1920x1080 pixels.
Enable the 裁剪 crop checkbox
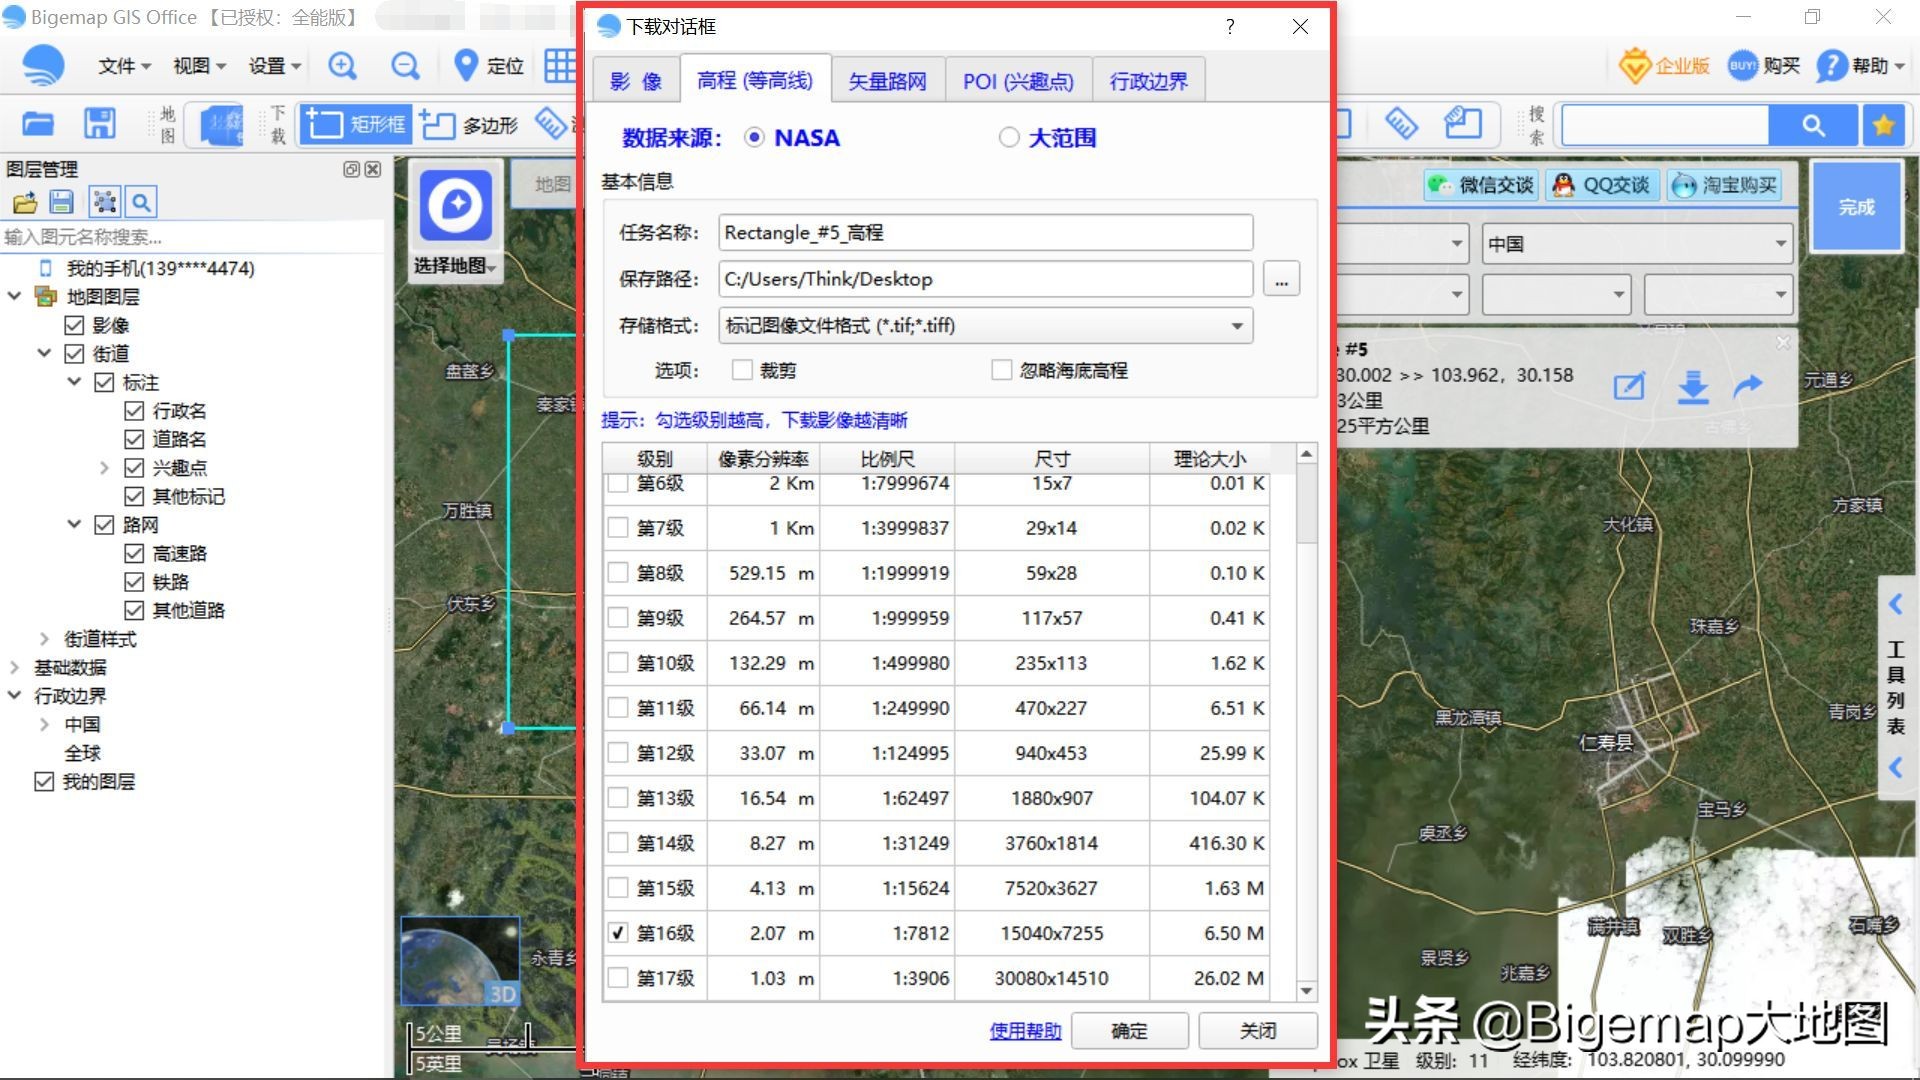tap(742, 370)
